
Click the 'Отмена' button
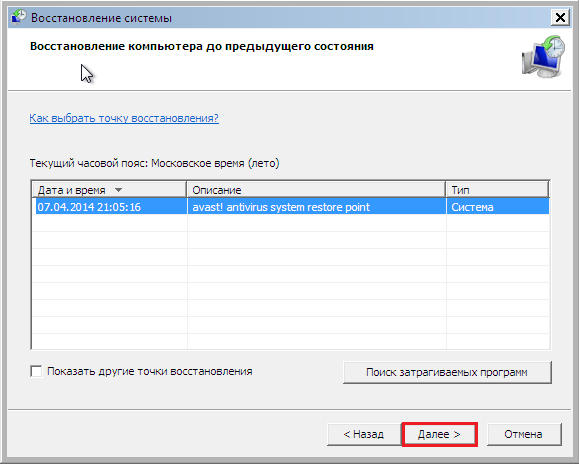pyautogui.click(x=524, y=434)
